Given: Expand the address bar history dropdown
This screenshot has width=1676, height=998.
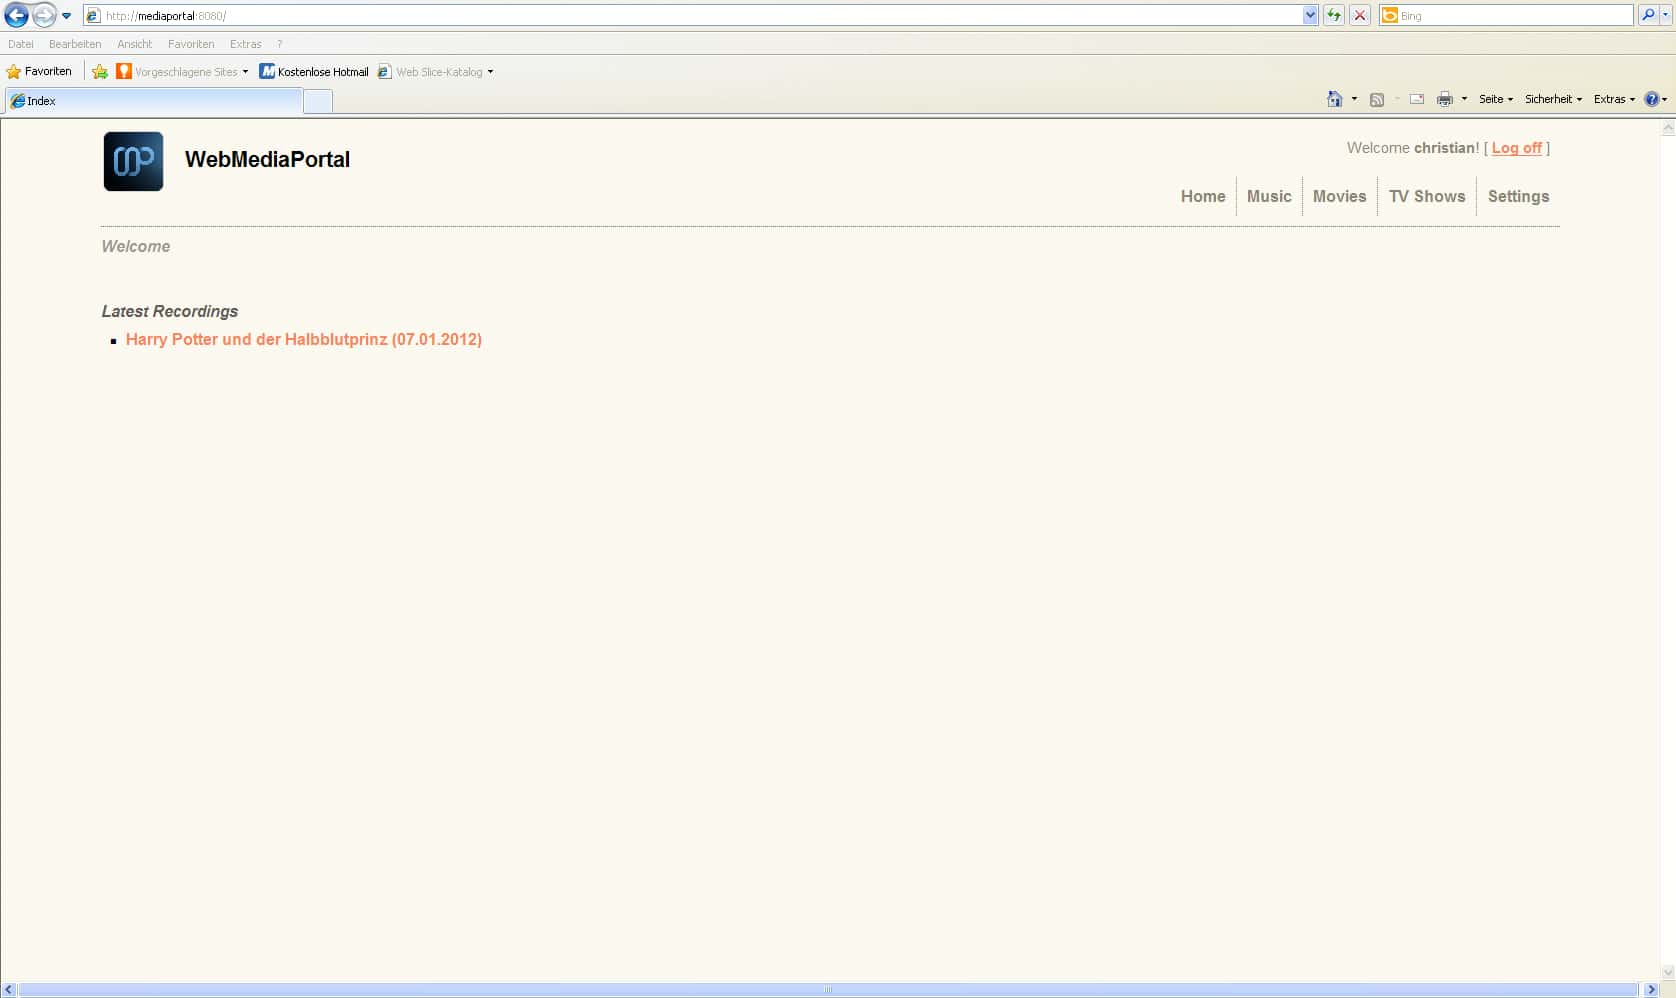Looking at the screenshot, I should (1310, 15).
